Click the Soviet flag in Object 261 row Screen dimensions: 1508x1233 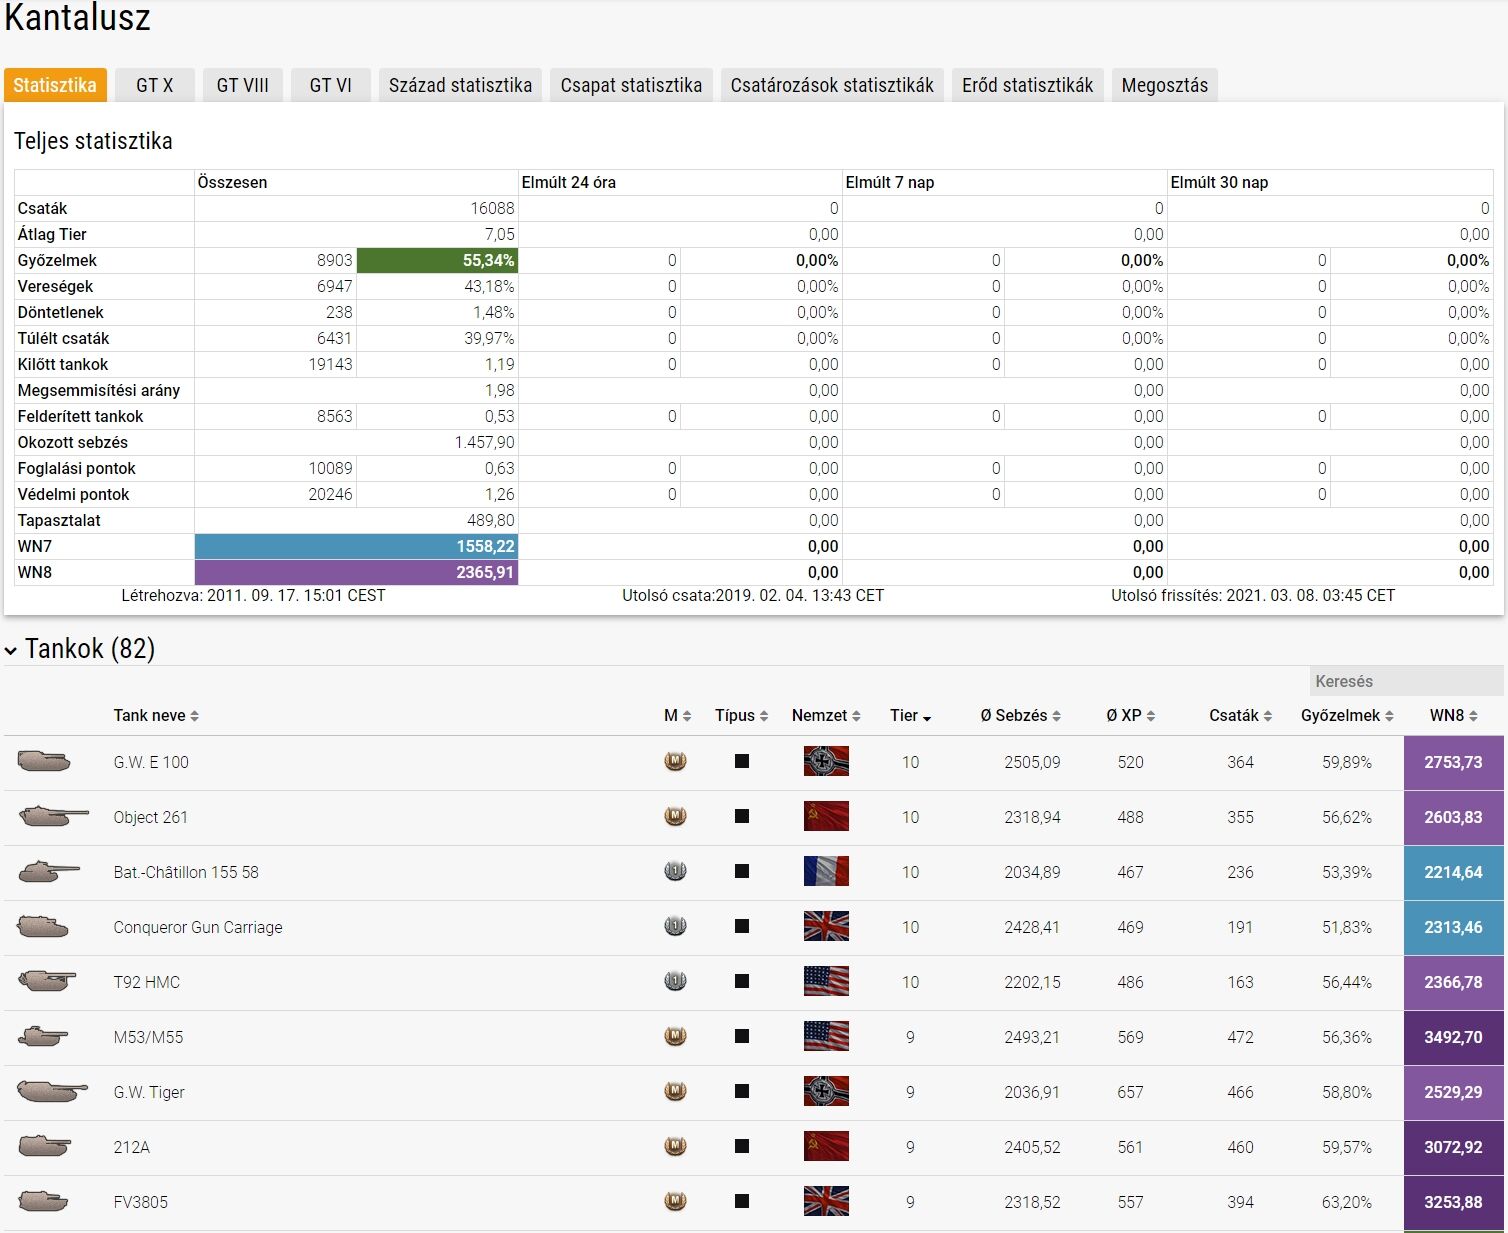(x=826, y=817)
